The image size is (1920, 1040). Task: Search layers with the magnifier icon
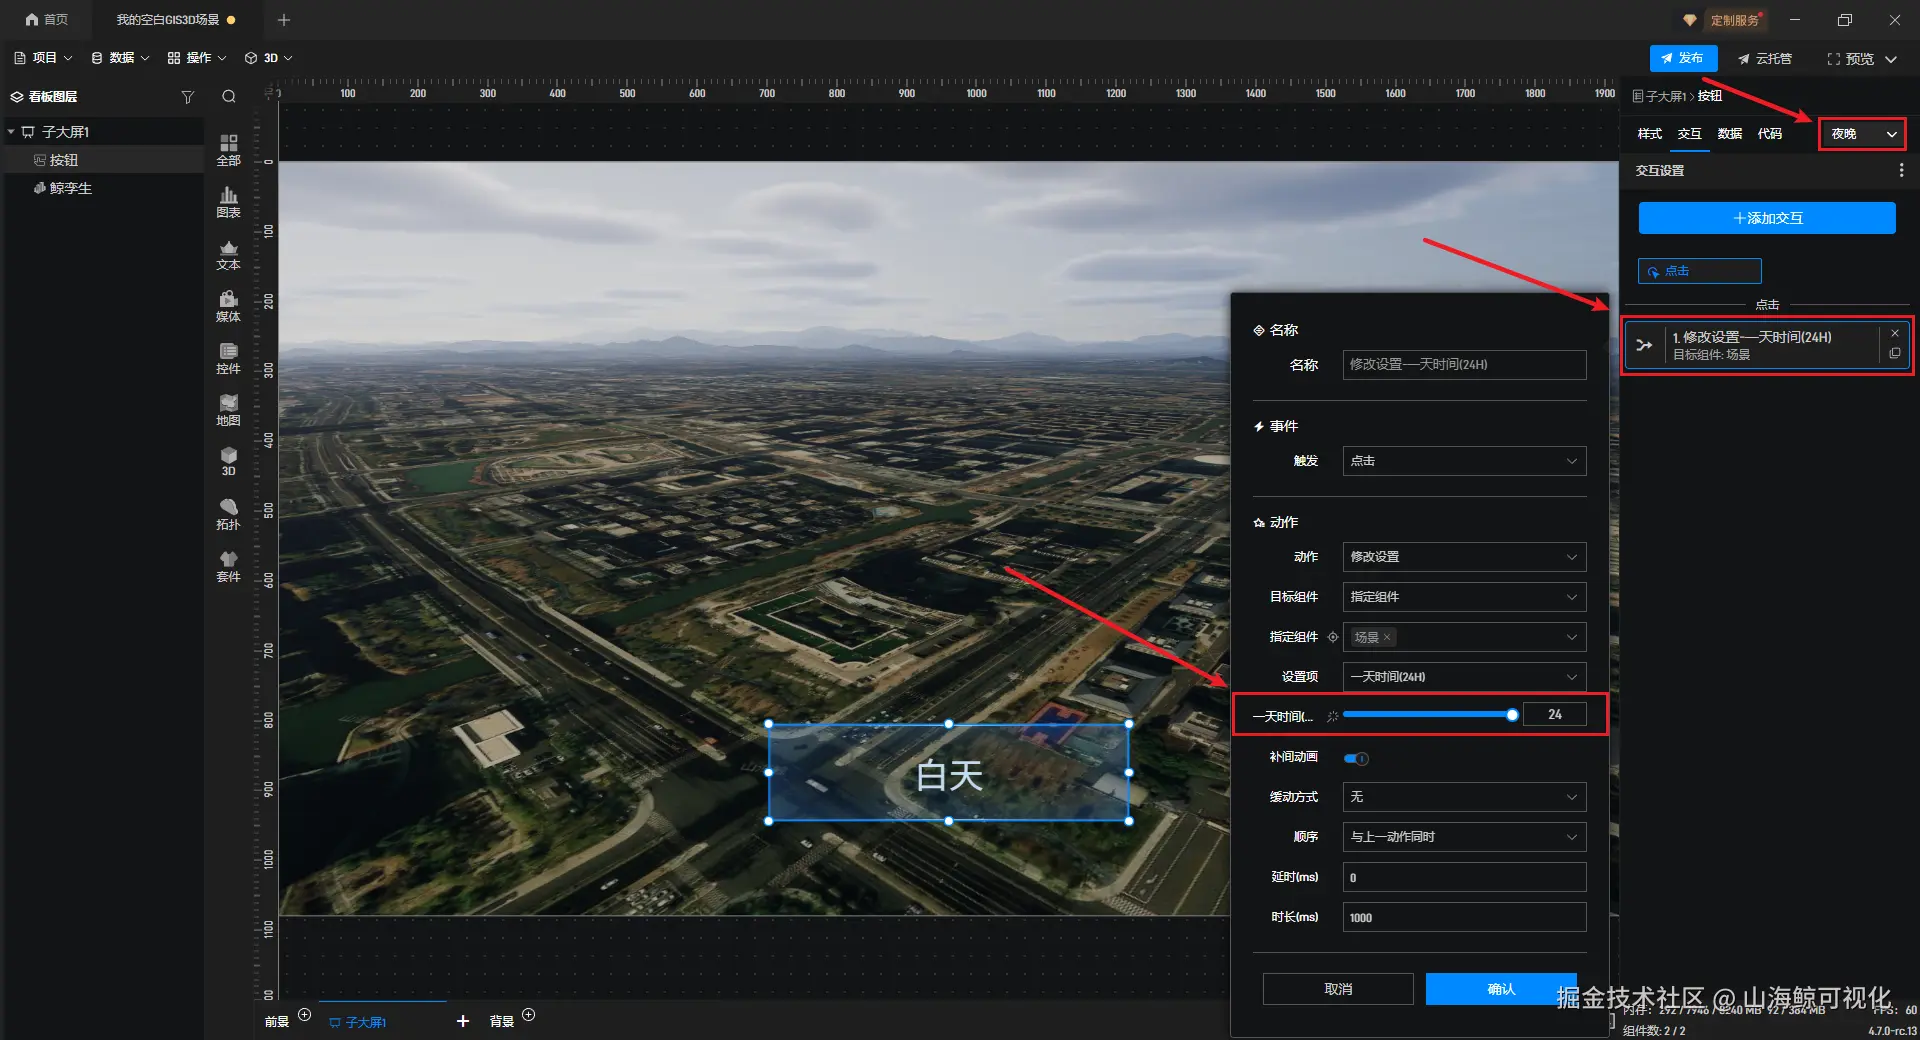pyautogui.click(x=229, y=97)
